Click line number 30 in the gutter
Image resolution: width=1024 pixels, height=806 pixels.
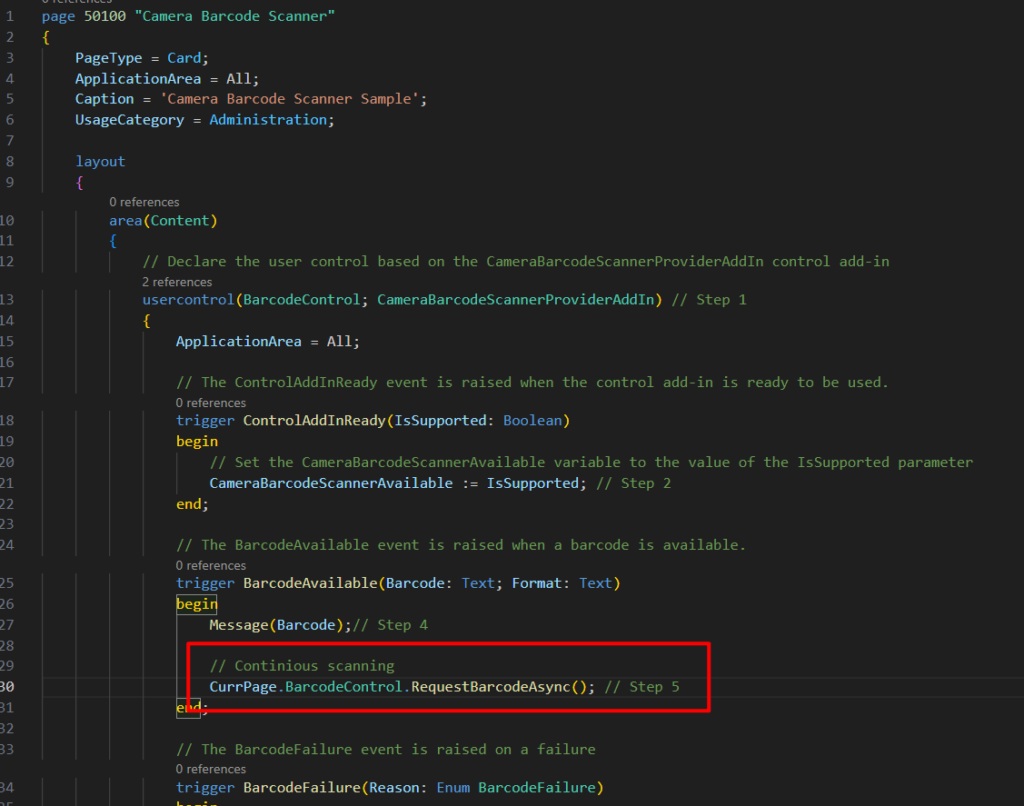pos(8,686)
